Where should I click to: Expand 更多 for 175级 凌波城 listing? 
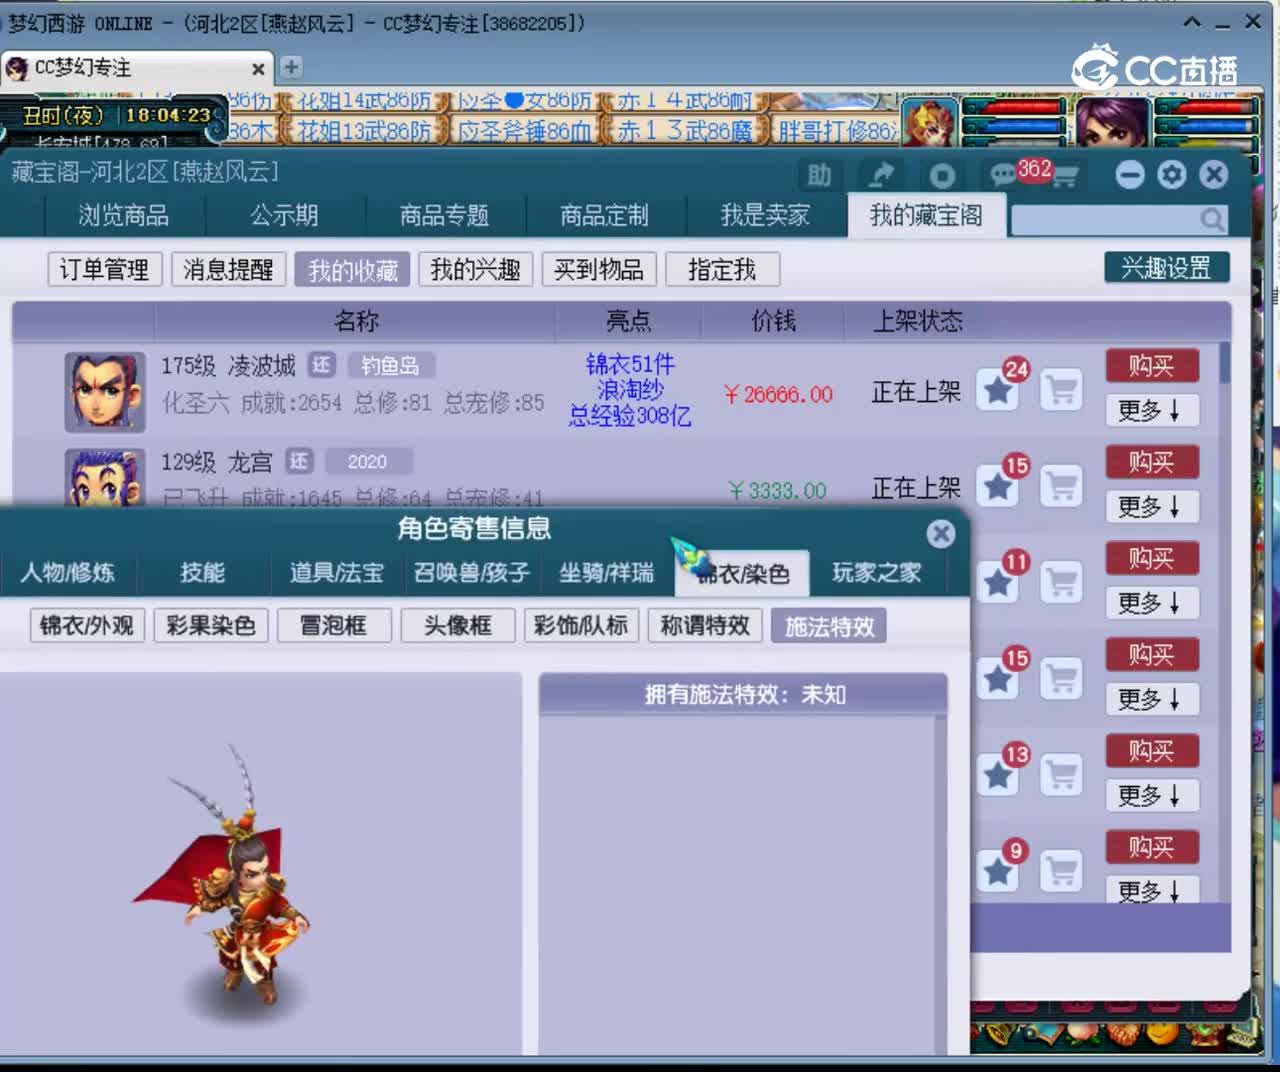(1151, 410)
